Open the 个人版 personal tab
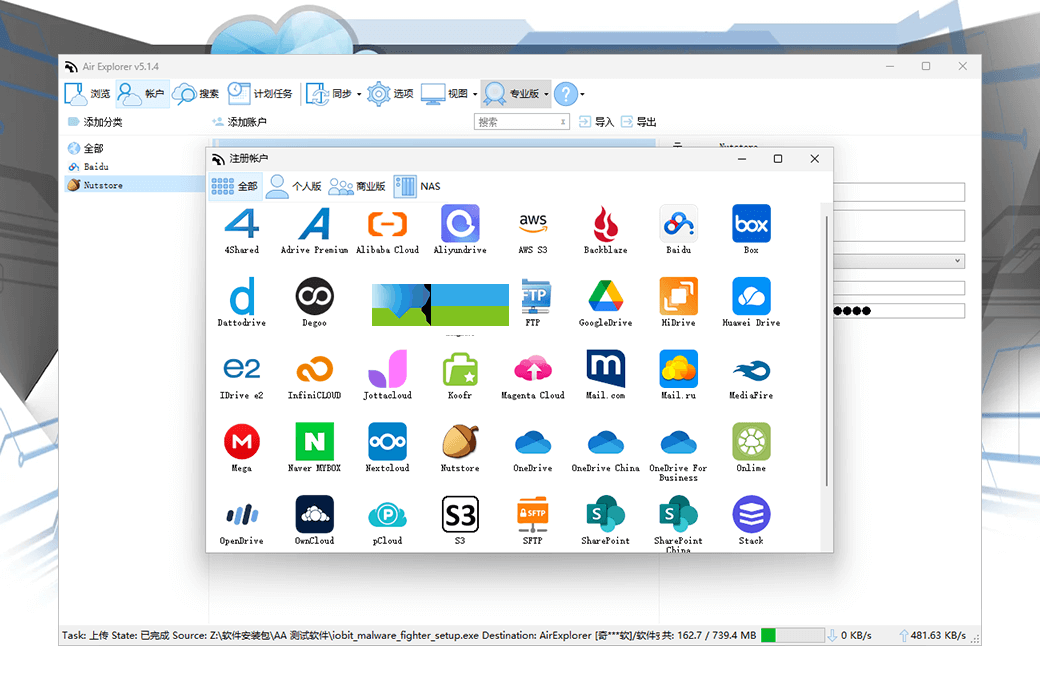 [294, 186]
